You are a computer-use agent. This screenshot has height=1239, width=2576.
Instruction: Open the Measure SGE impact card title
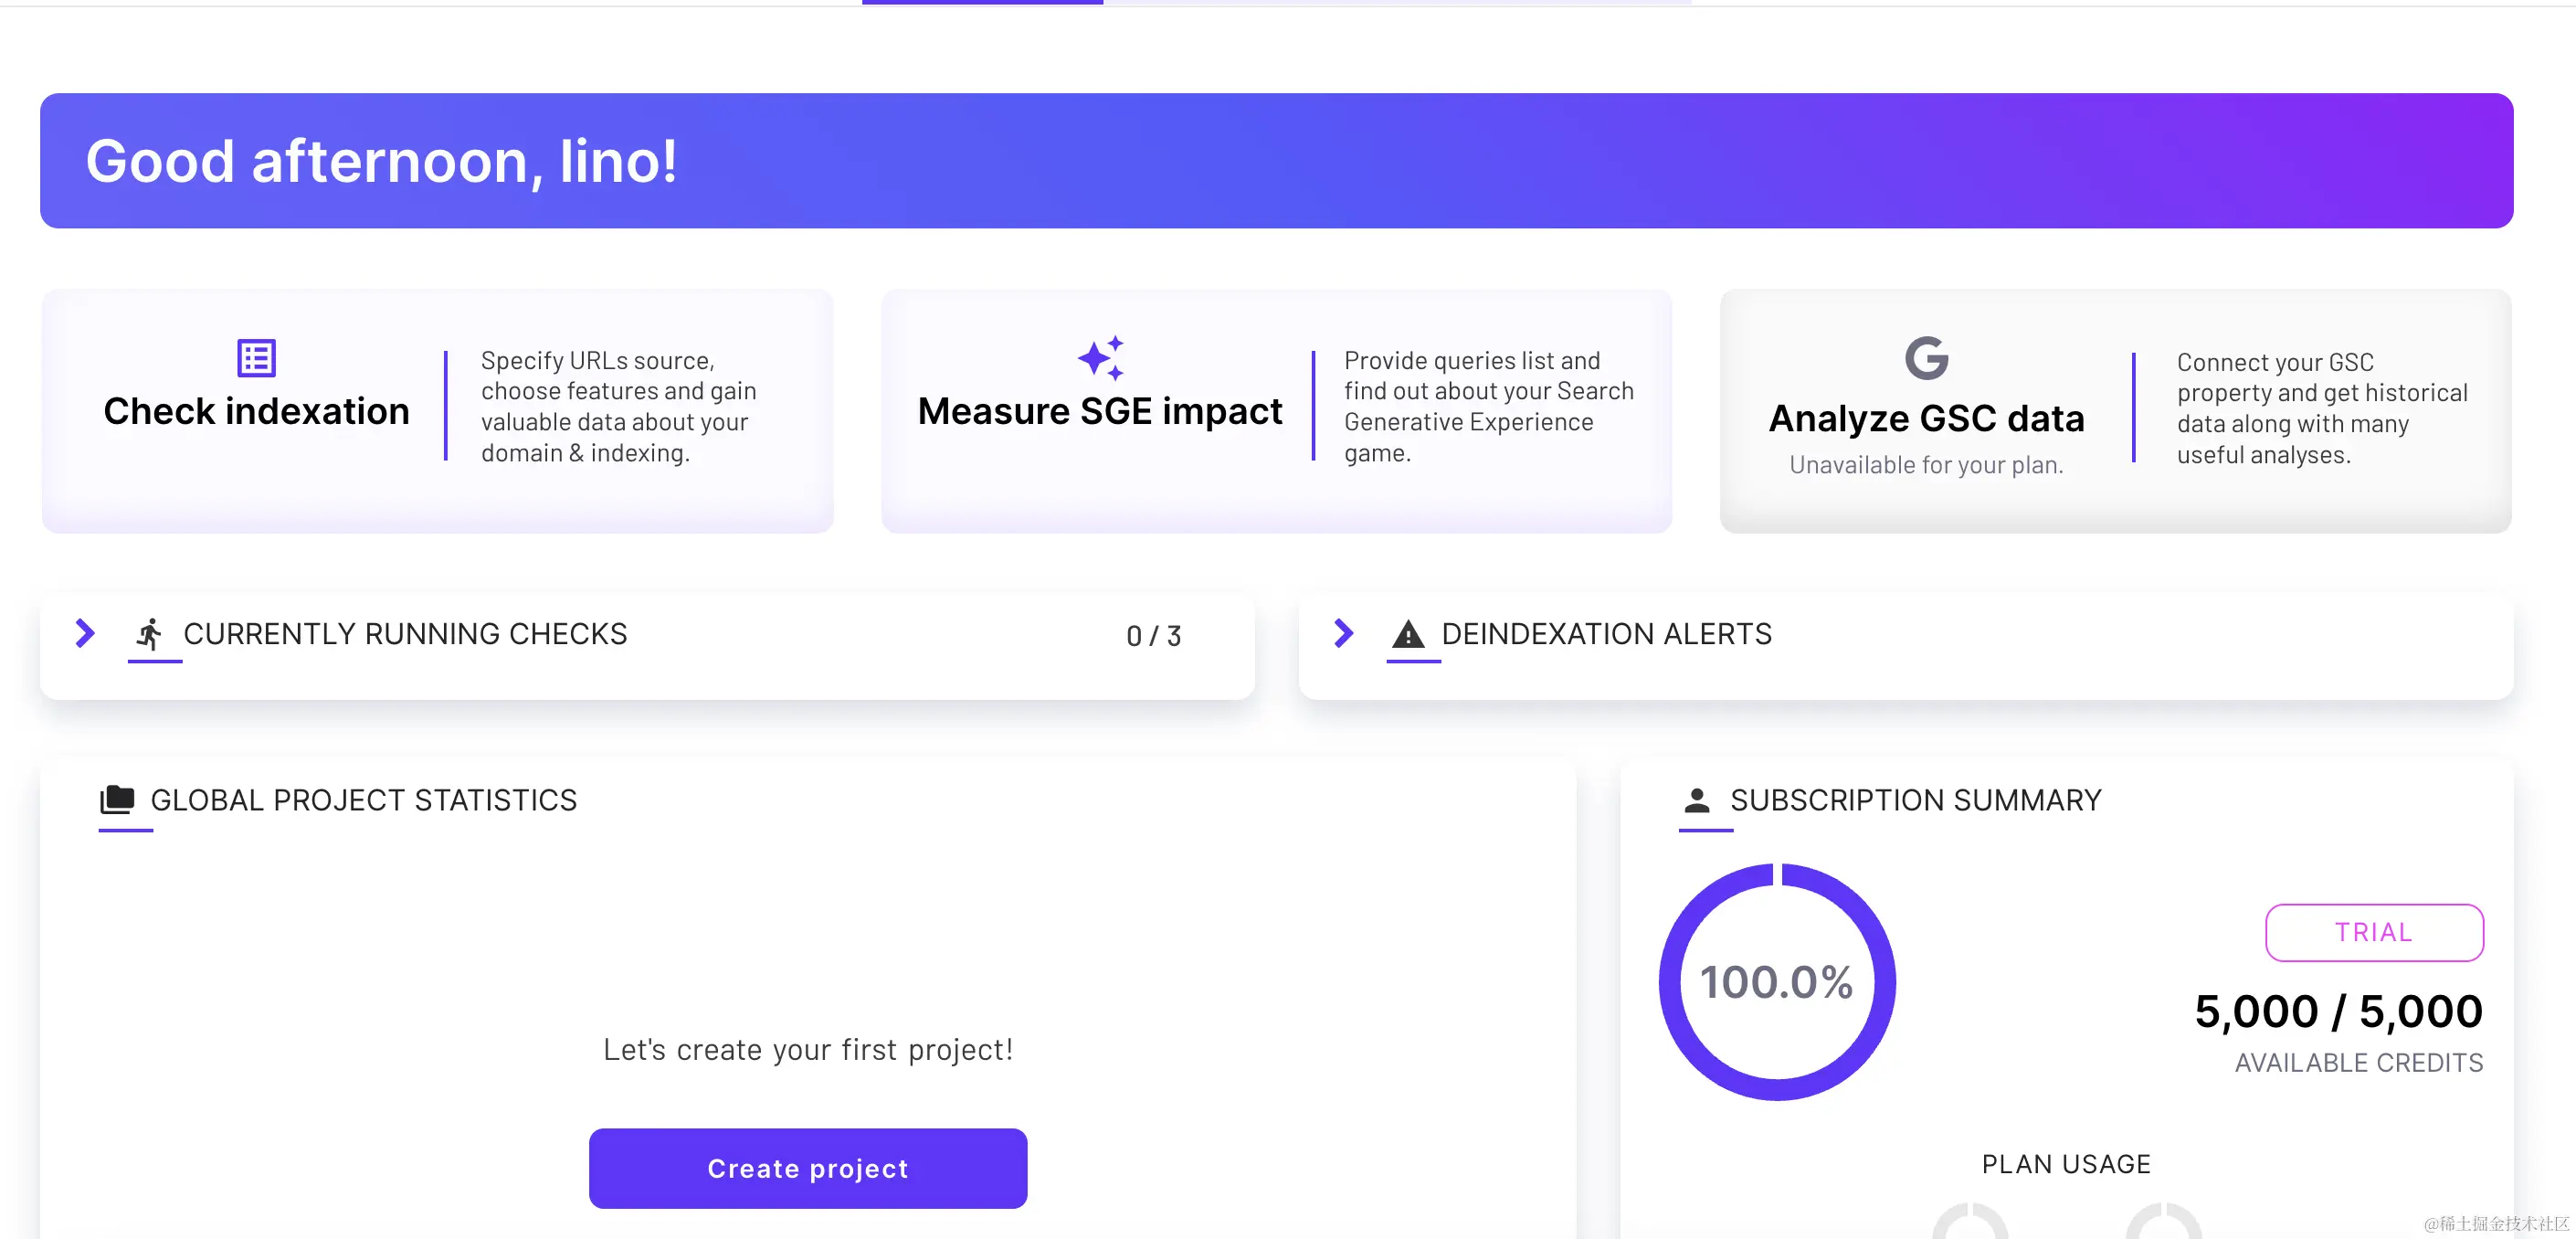1099,411
